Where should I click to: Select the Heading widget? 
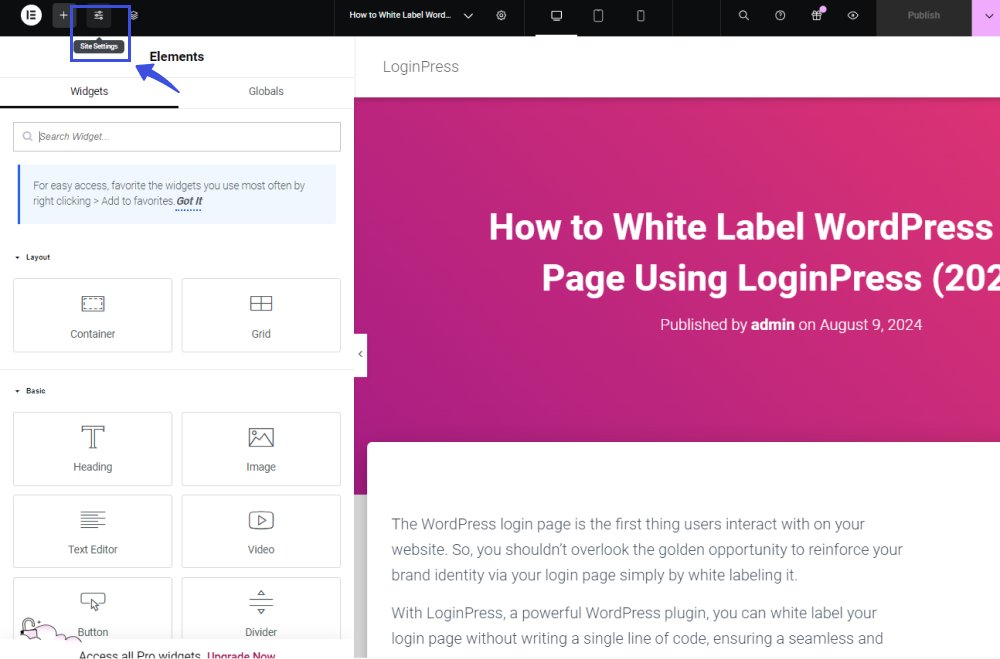pos(92,448)
